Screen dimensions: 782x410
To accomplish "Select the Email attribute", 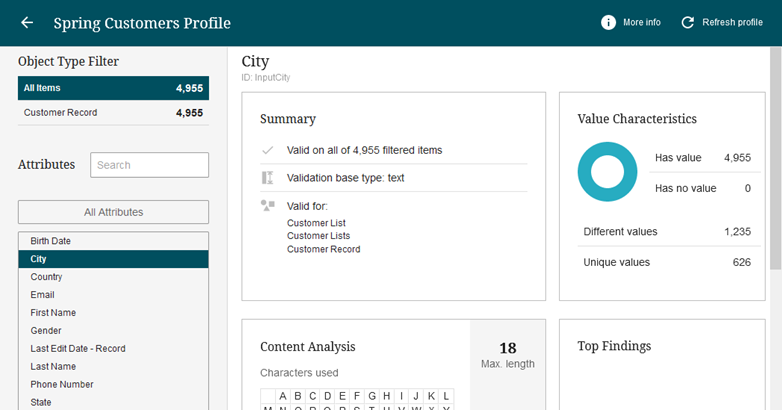I will pyautogui.click(x=113, y=295).
